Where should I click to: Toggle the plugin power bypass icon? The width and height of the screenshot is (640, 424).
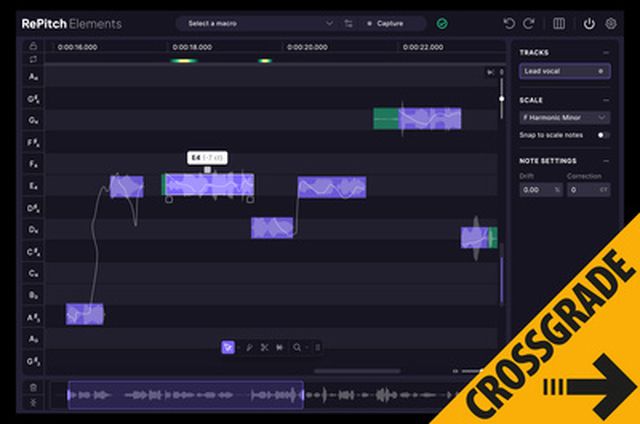click(x=589, y=23)
